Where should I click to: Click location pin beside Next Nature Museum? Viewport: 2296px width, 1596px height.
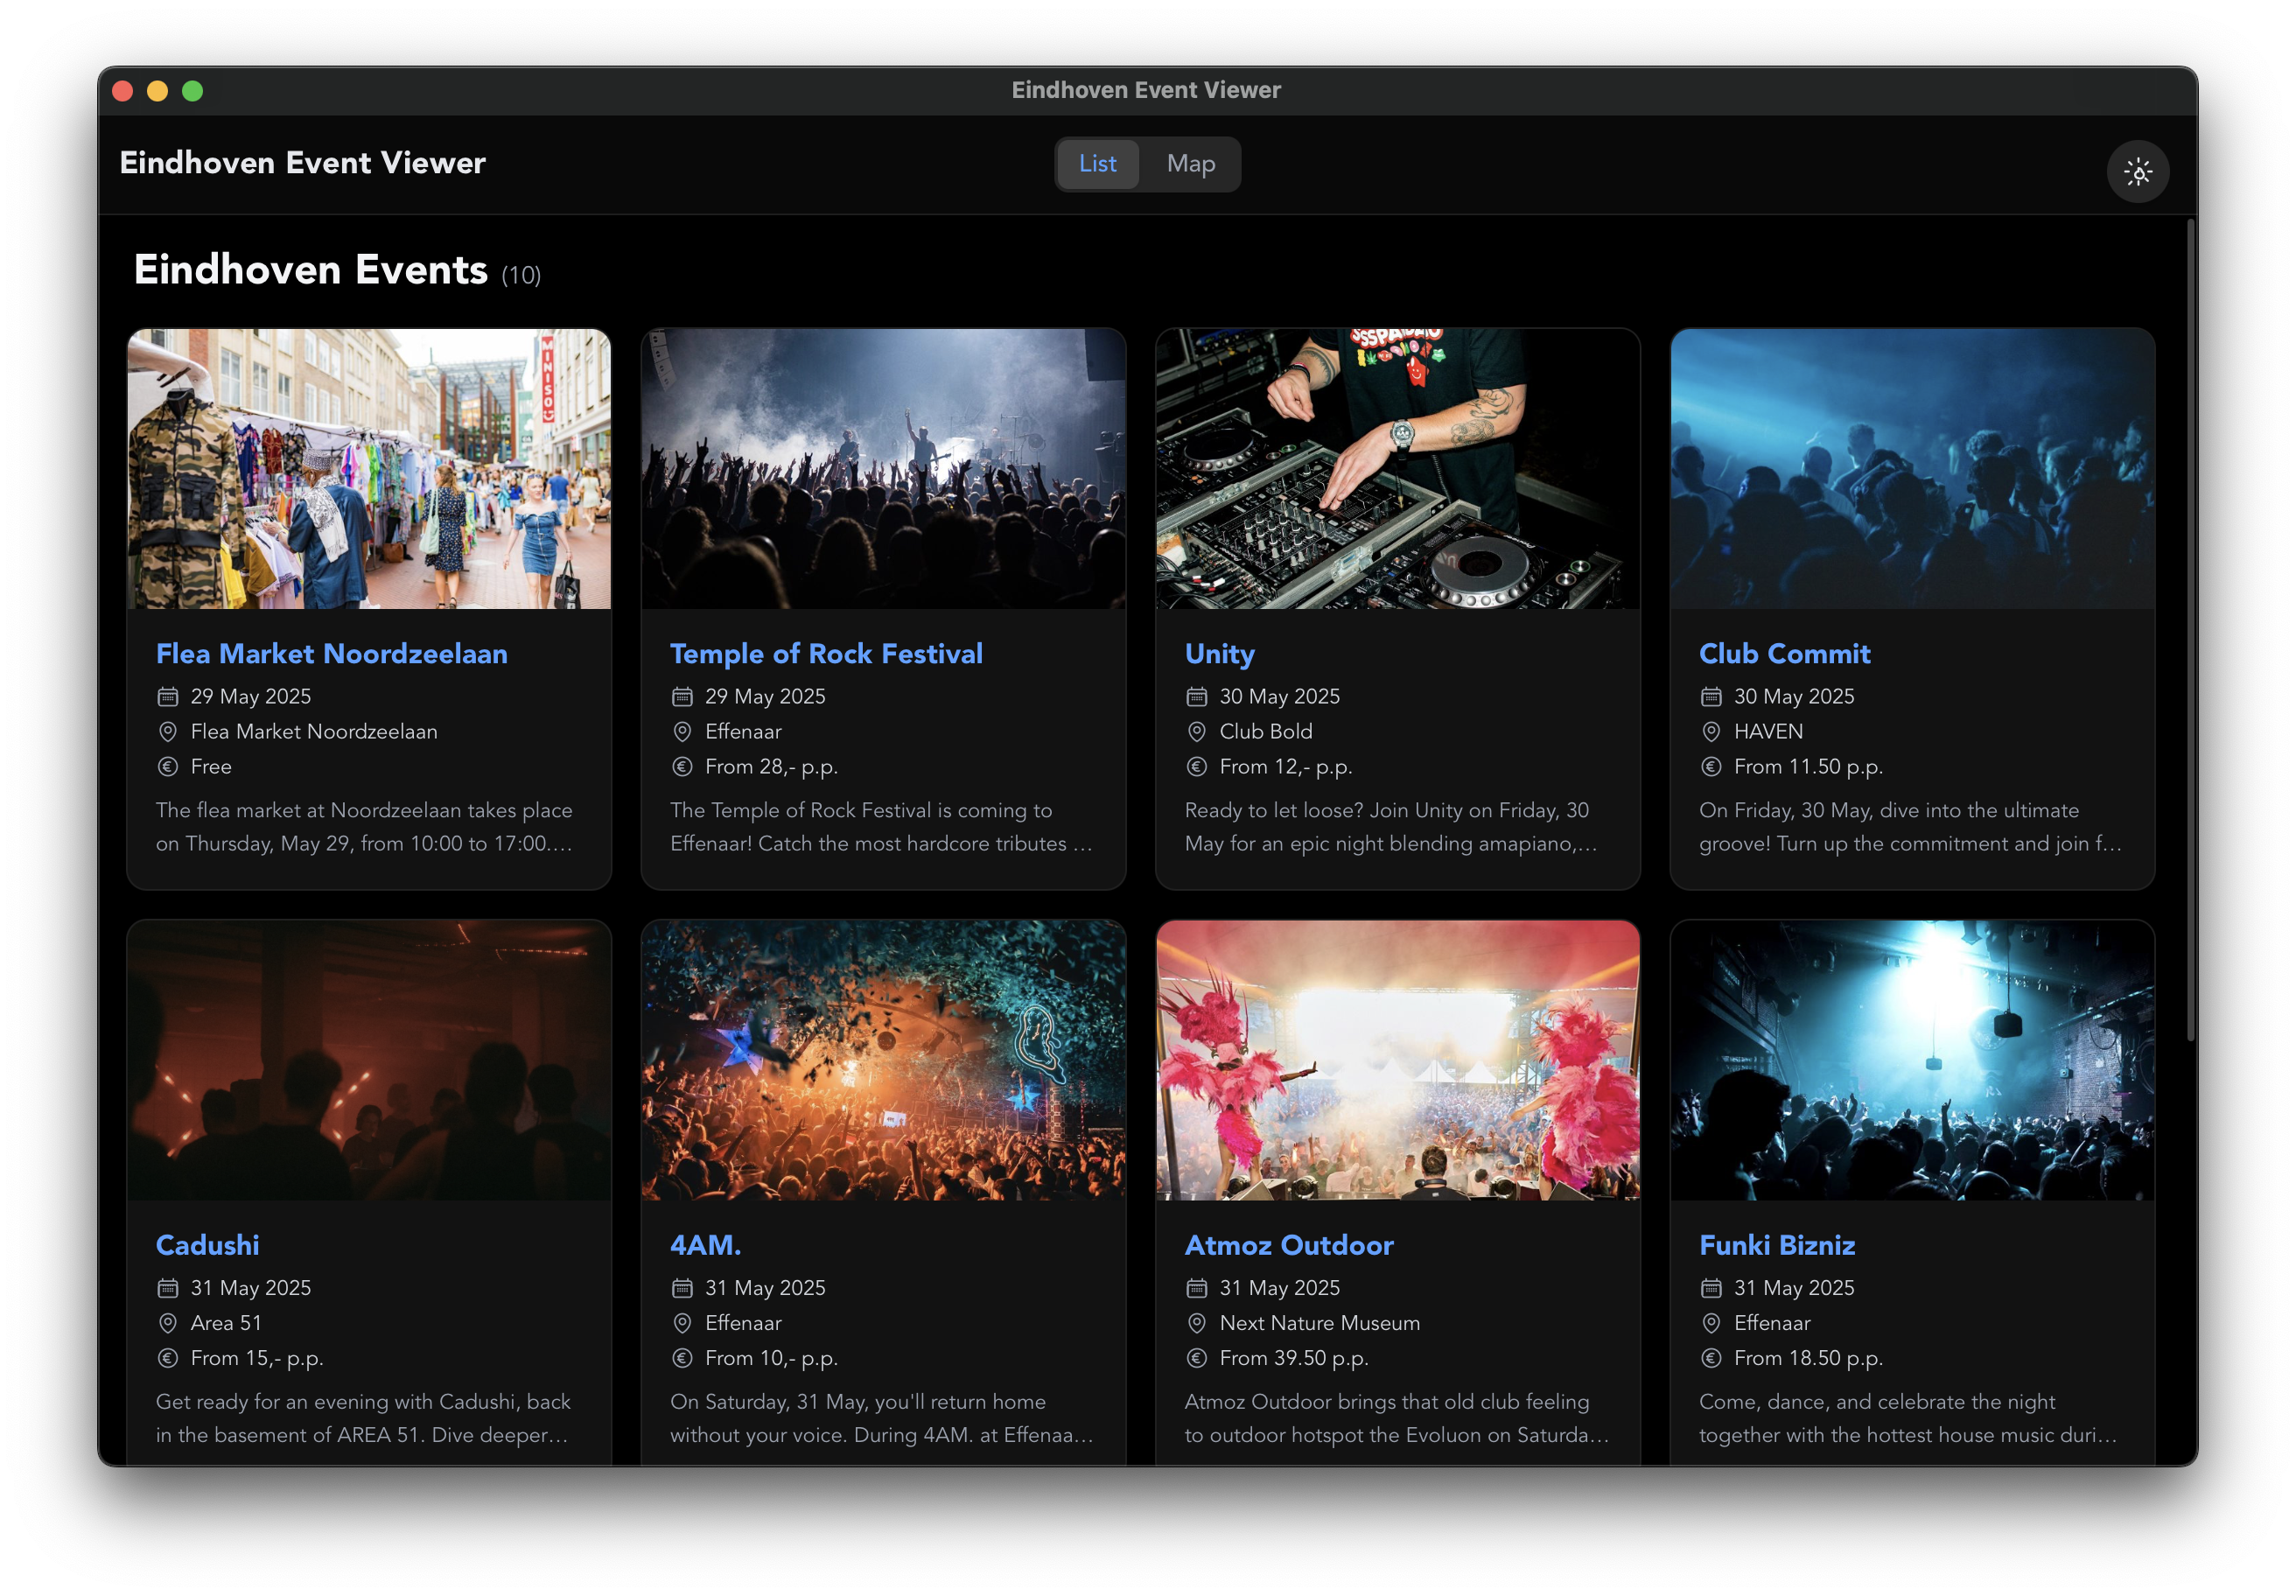point(1196,1322)
